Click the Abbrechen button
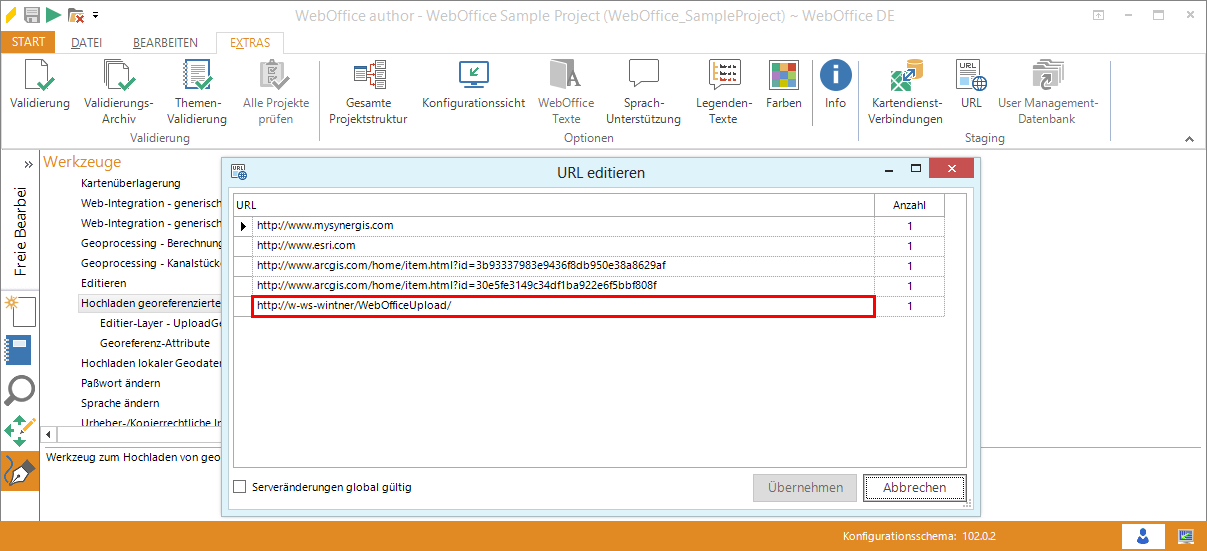Image resolution: width=1207 pixels, height=551 pixels. pyautogui.click(x=914, y=488)
